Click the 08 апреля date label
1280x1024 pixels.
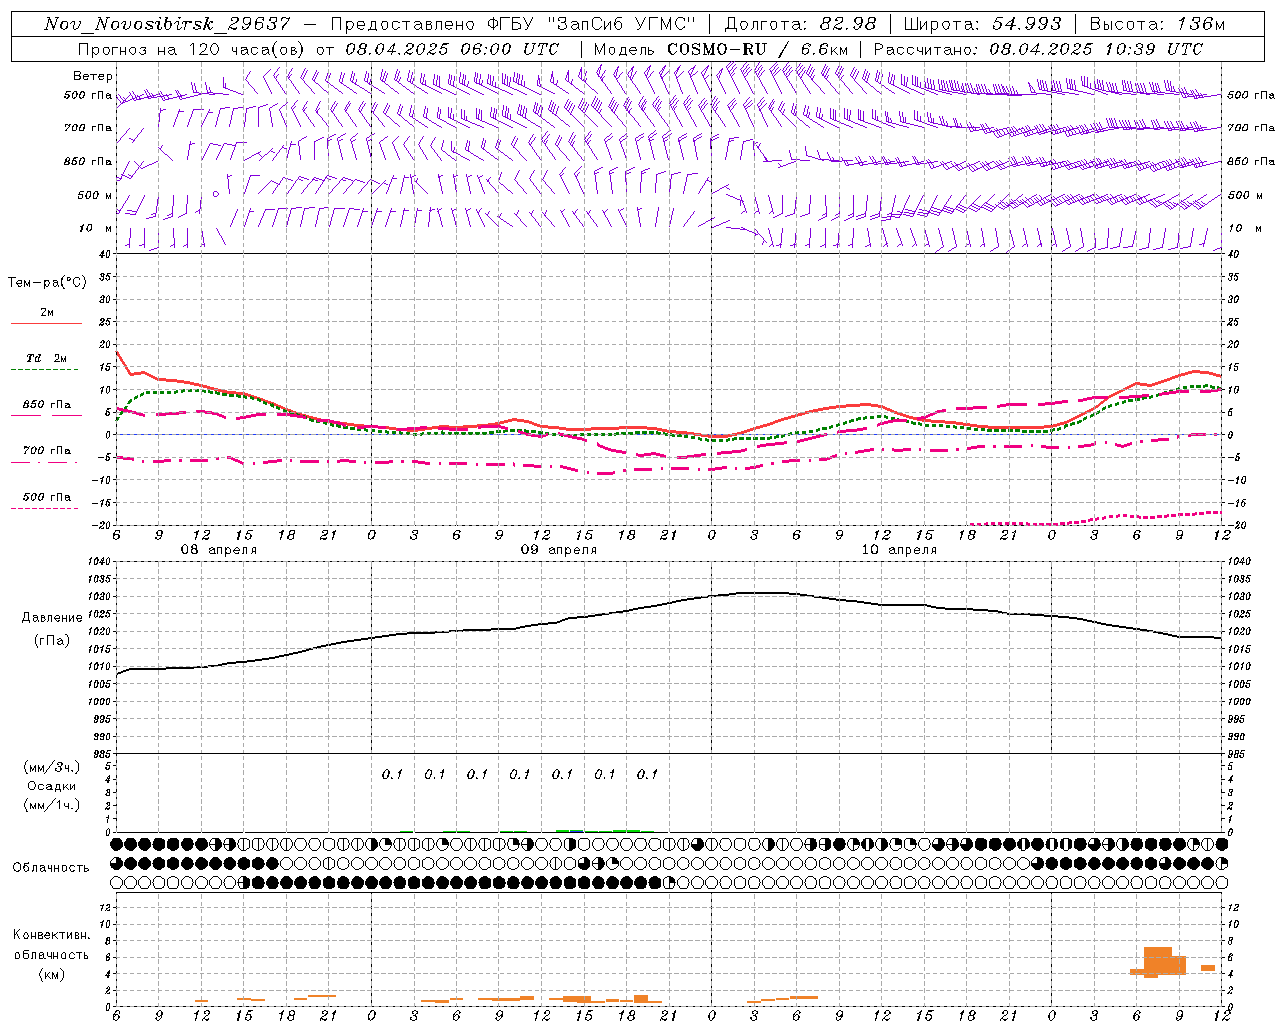218,550
